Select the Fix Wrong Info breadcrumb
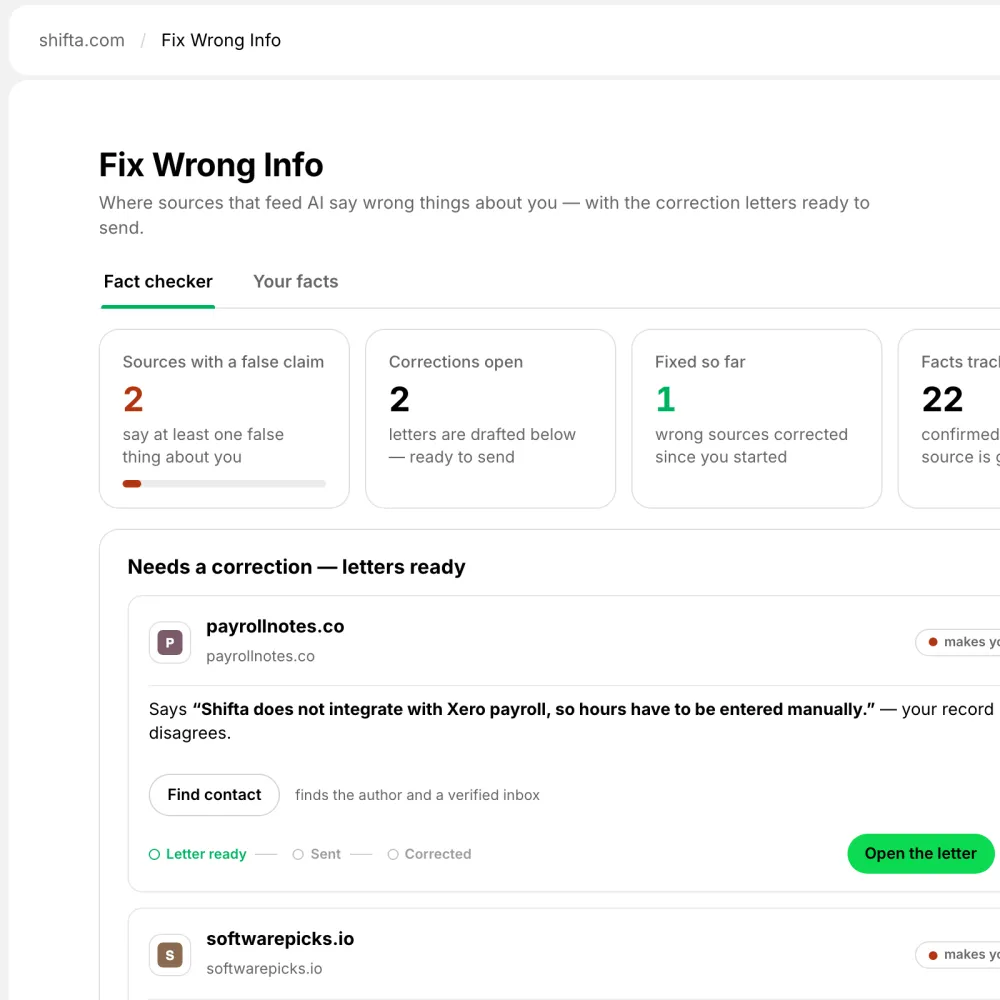The height and width of the screenshot is (1000, 1000). pos(221,40)
